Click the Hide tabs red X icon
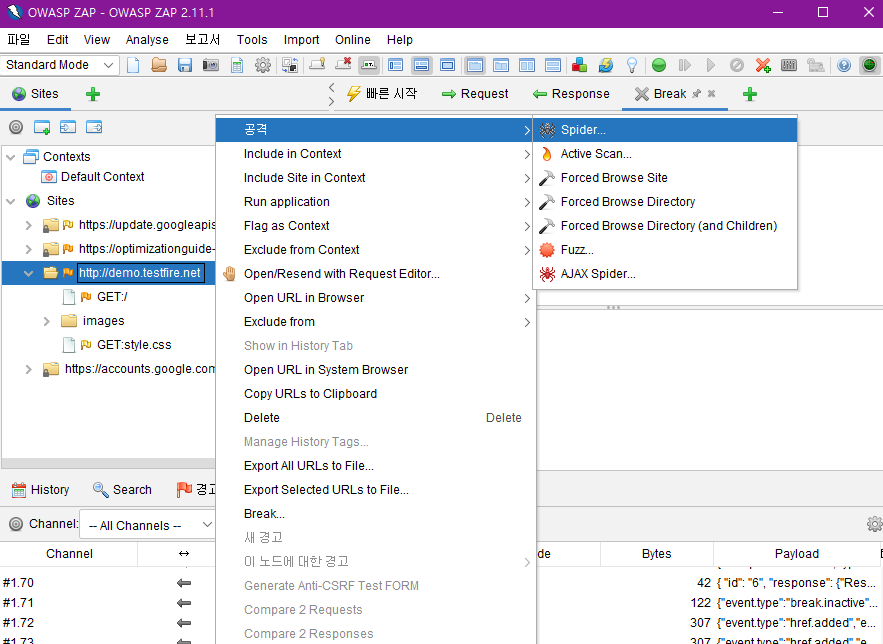Screen dimensions: 883x644 (343, 64)
